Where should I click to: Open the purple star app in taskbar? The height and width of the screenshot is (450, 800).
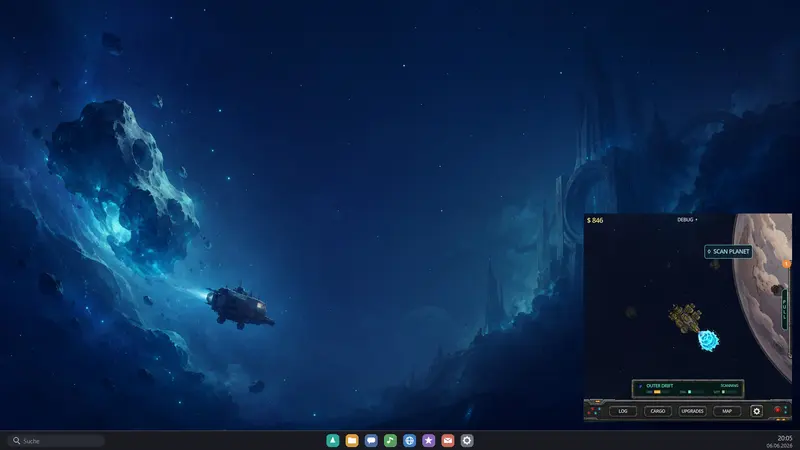point(429,440)
